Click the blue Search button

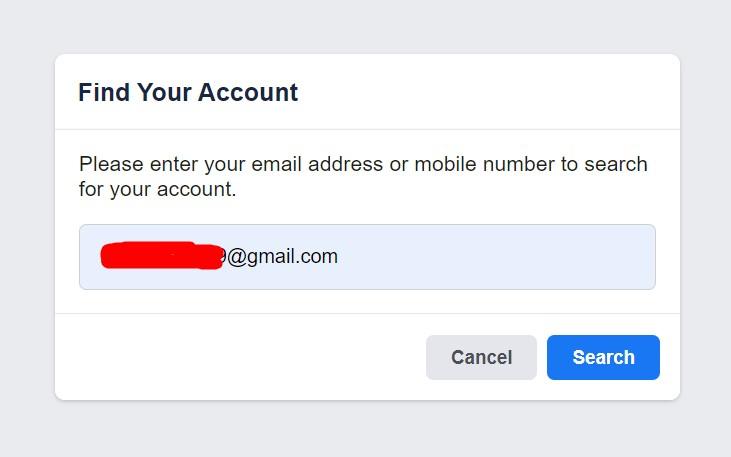click(x=603, y=357)
